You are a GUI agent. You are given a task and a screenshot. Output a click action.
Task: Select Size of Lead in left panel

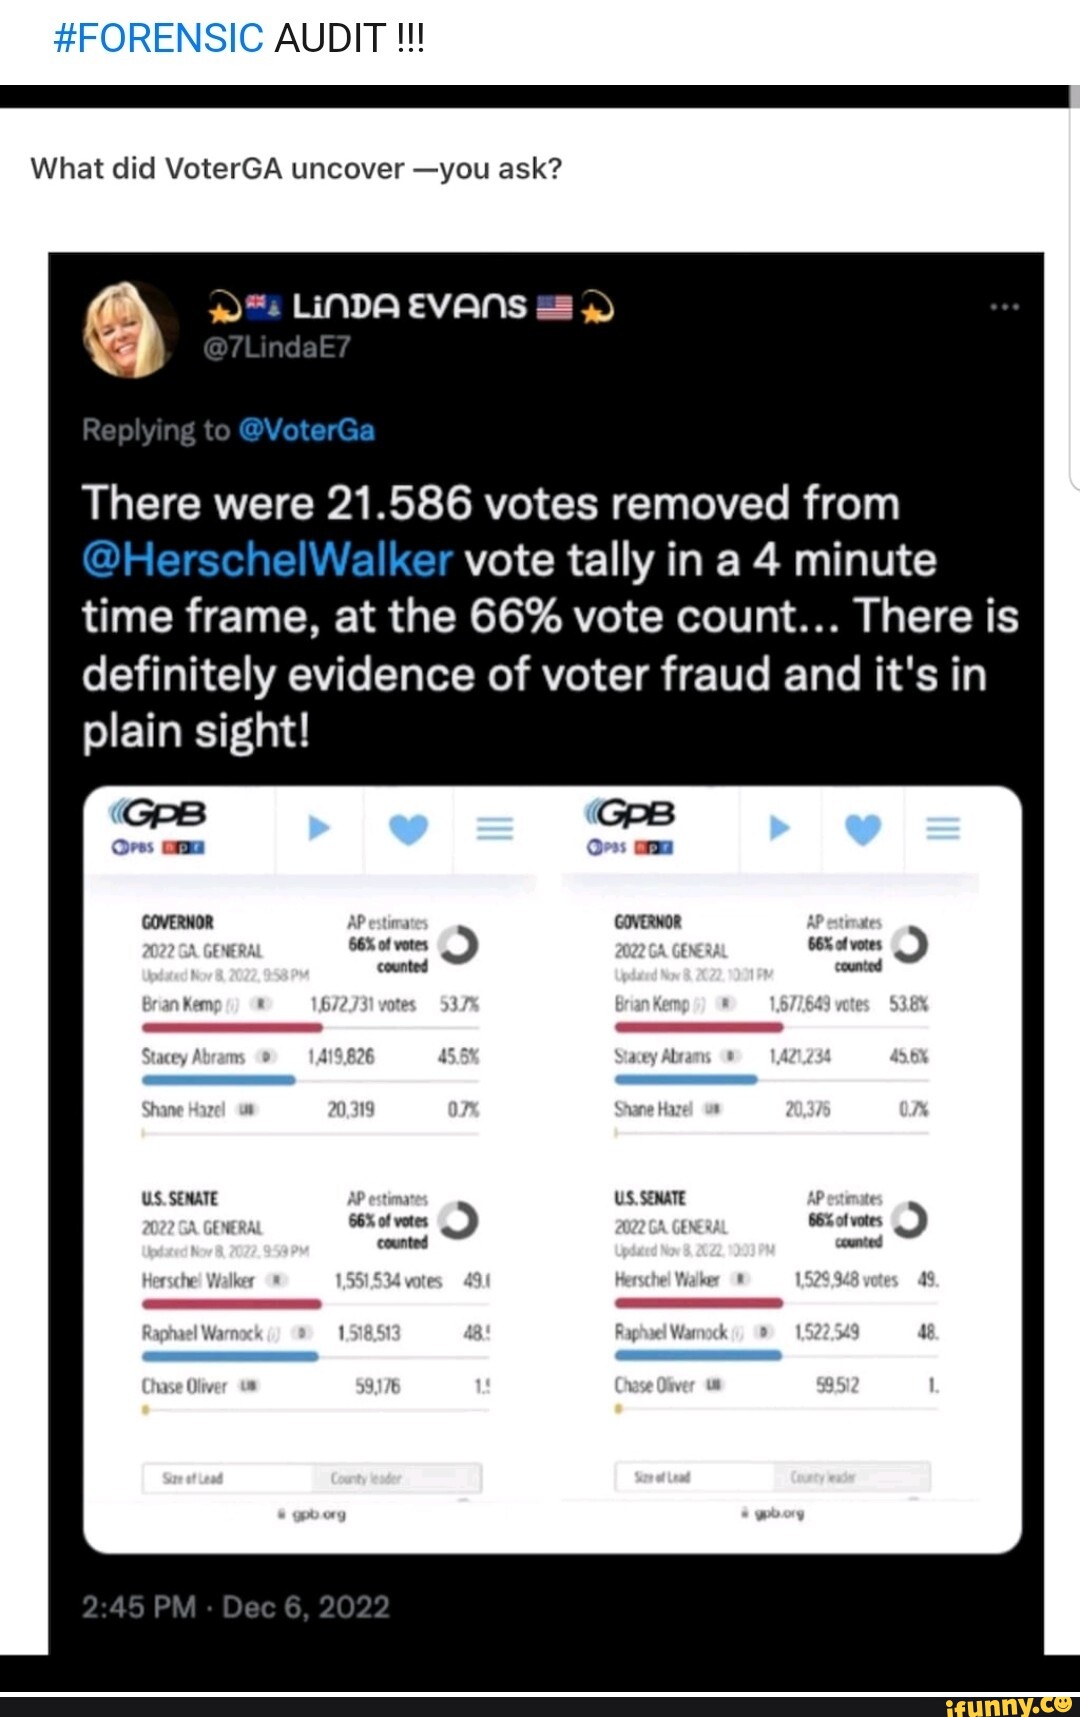193,1478
